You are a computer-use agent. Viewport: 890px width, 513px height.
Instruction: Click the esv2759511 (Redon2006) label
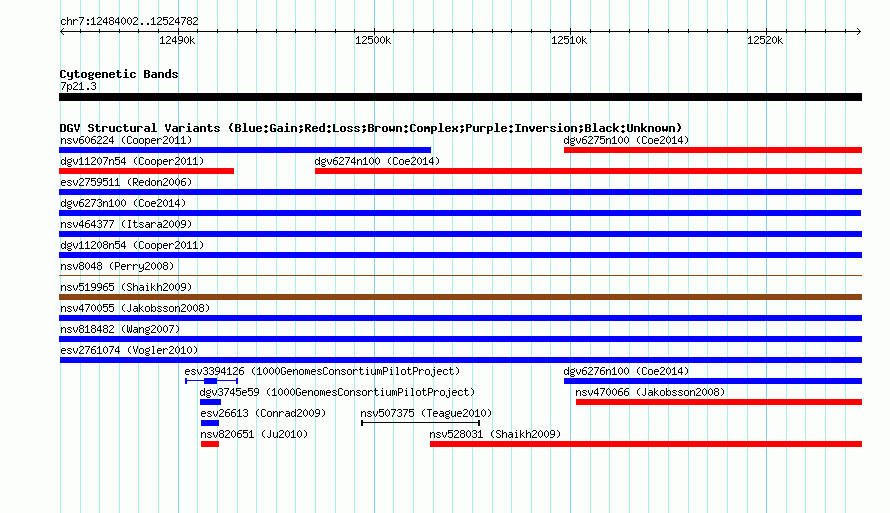[126, 182]
